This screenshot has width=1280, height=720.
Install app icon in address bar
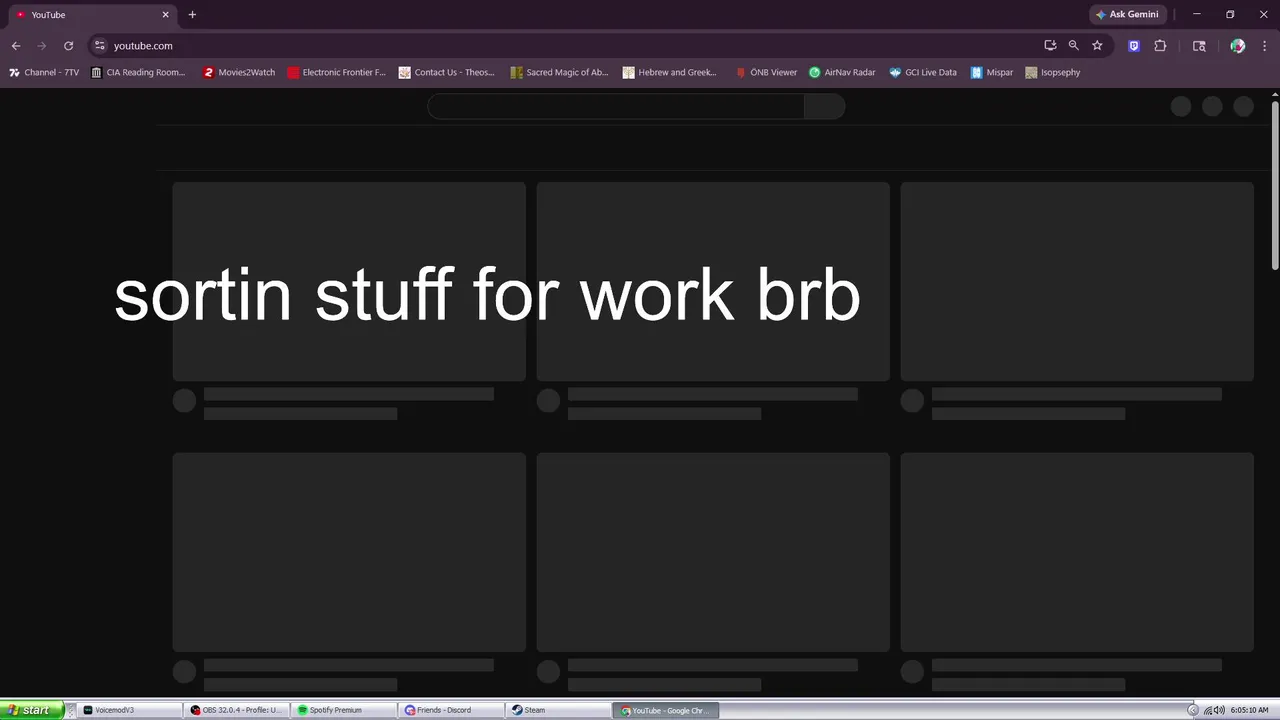click(1050, 46)
